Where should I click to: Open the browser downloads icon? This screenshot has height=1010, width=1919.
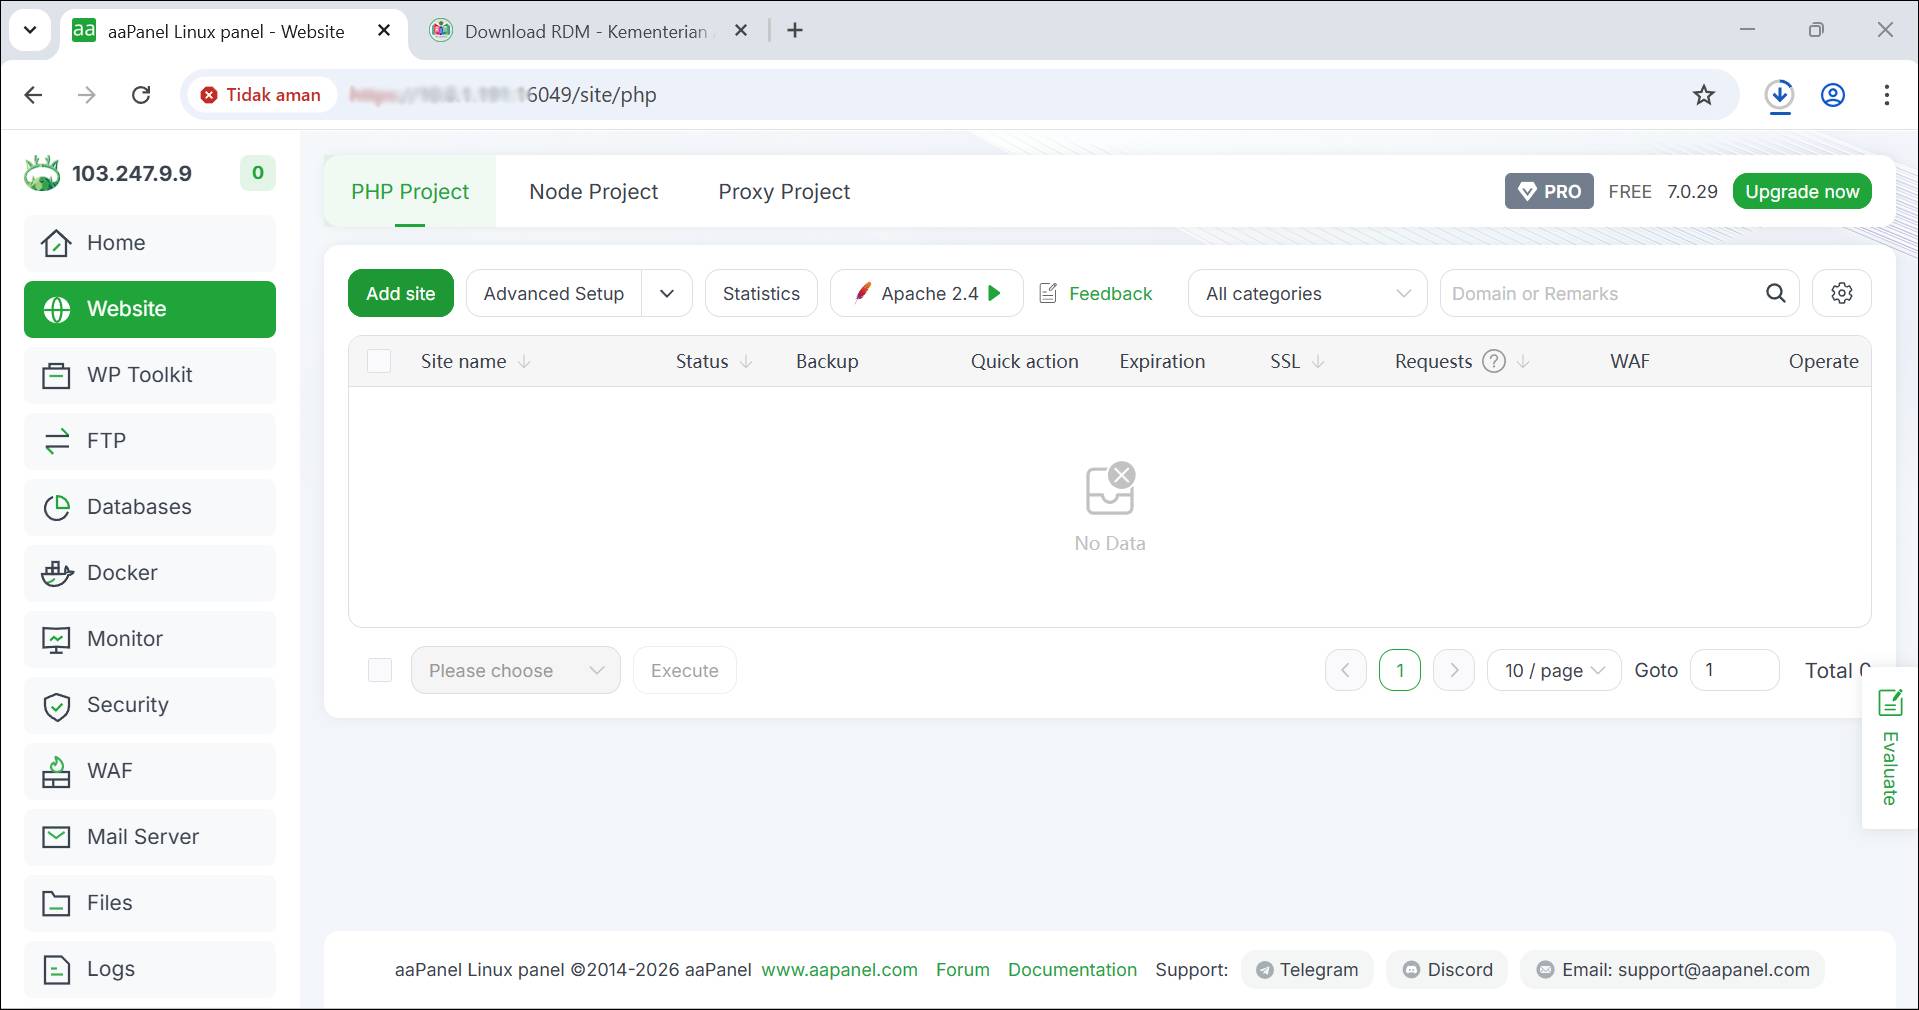click(1778, 95)
